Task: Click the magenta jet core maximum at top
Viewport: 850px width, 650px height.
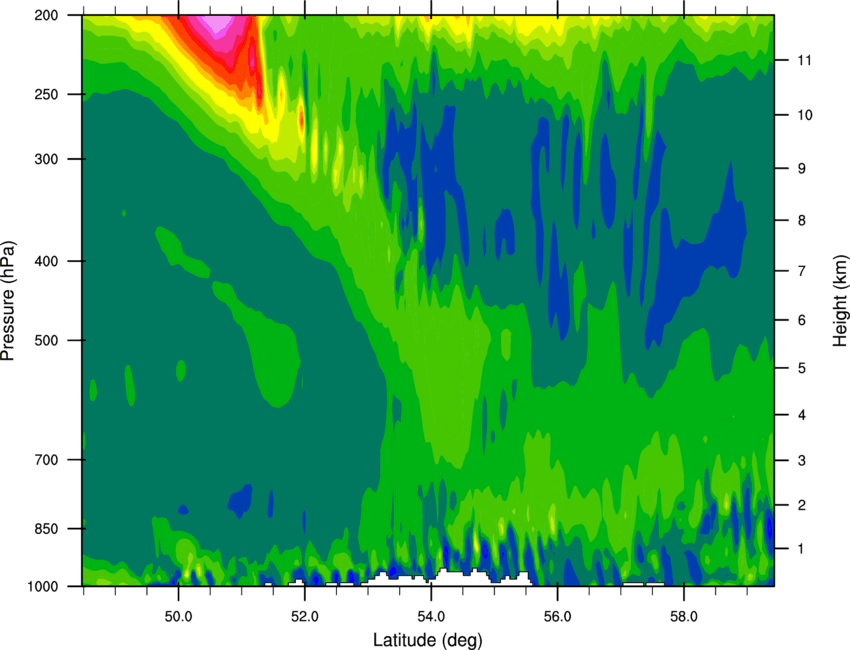Action: point(216,24)
